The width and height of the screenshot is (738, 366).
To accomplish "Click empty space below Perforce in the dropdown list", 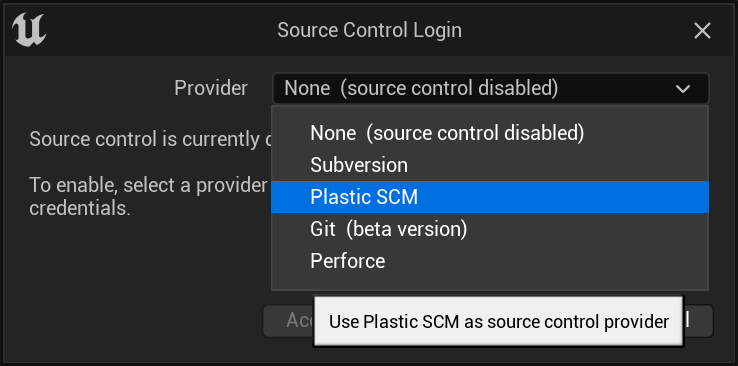I will point(490,283).
